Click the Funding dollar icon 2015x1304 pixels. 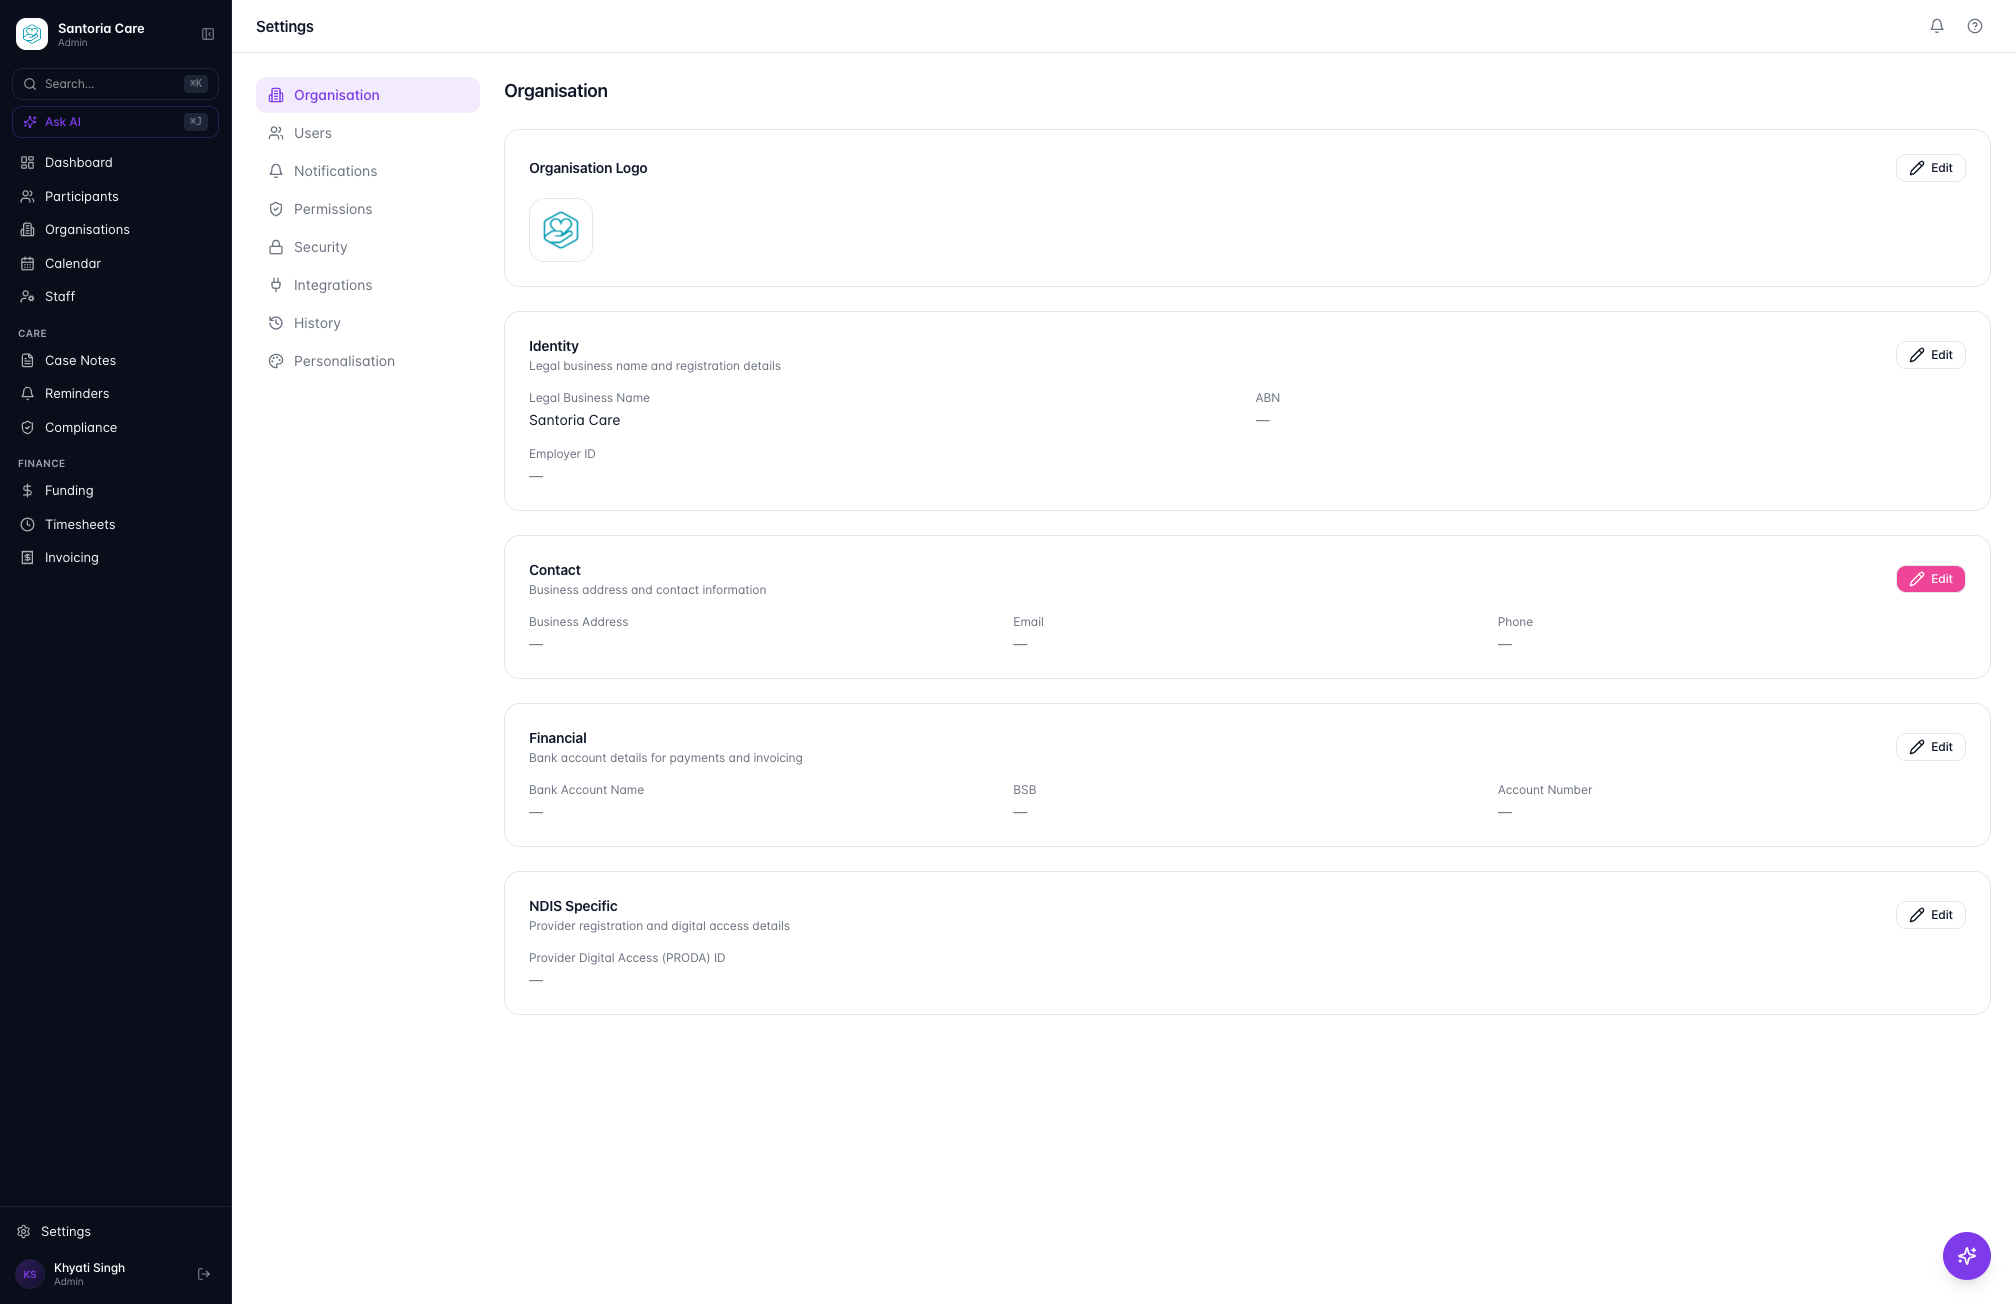(28, 490)
